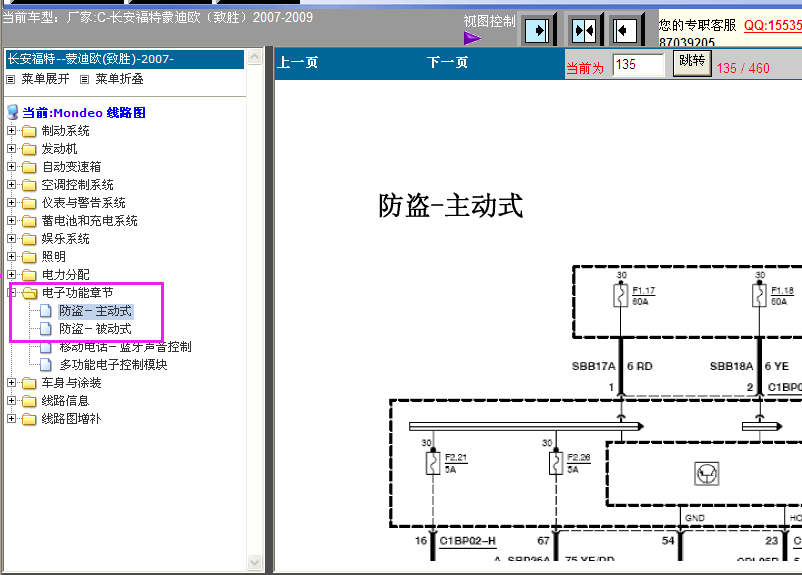Screen dimensions: 802x575
Task: Click the folder icon for 空调控制系统
Action: click(29, 185)
